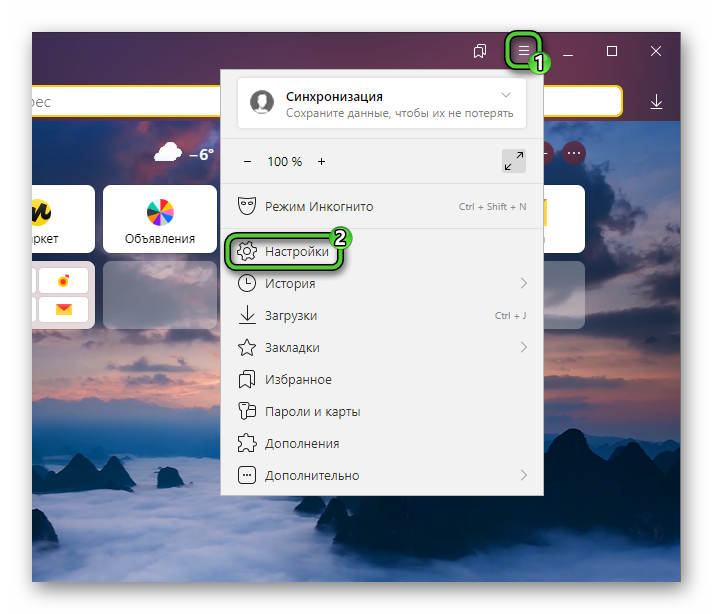The width and height of the screenshot is (713, 614).
Task: Click the −6° temperature reading
Action: pos(201,155)
